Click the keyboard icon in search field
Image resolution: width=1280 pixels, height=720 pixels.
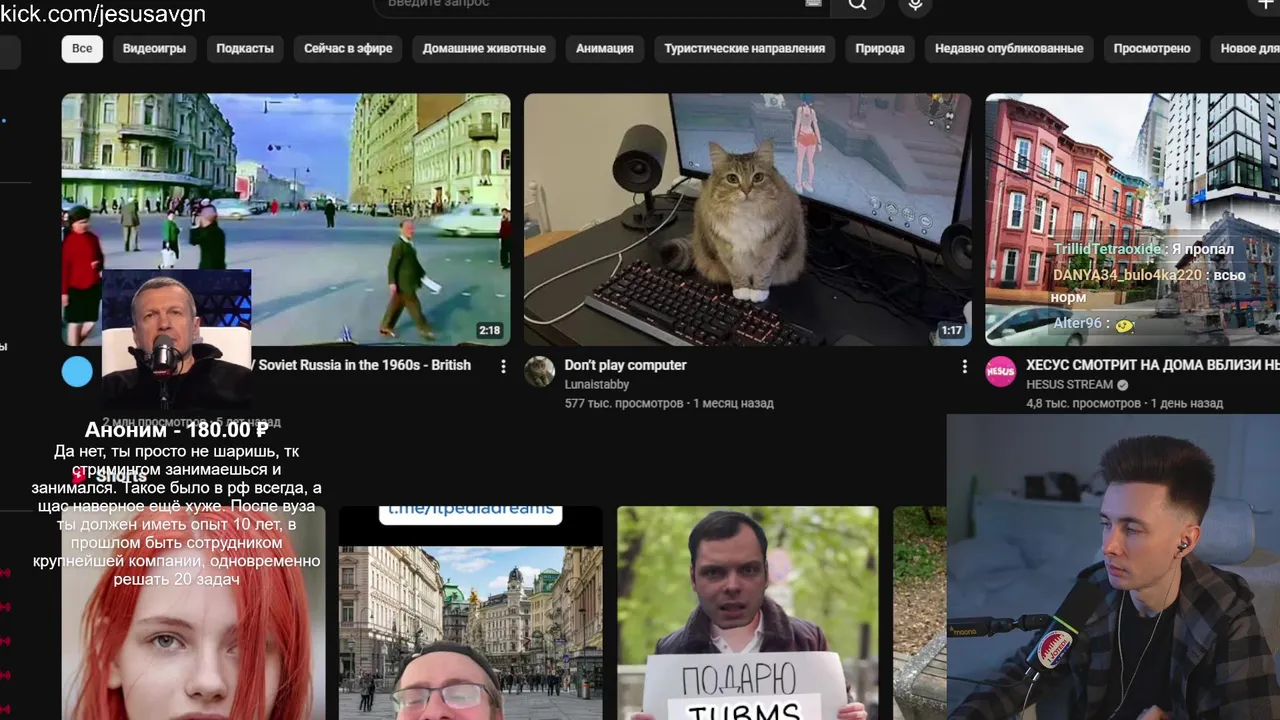pos(813,3)
